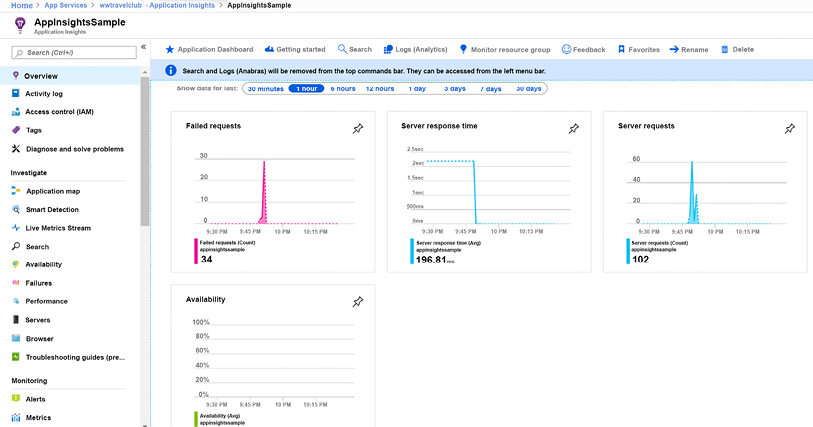Click the Application map icon
813x427 pixels.
click(16, 191)
